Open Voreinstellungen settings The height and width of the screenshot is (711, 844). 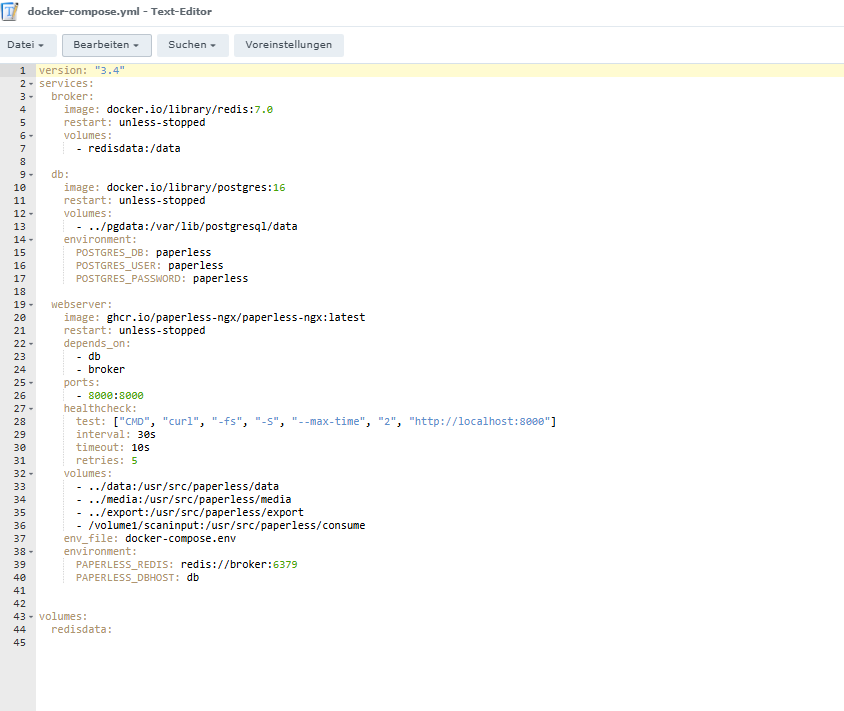289,45
